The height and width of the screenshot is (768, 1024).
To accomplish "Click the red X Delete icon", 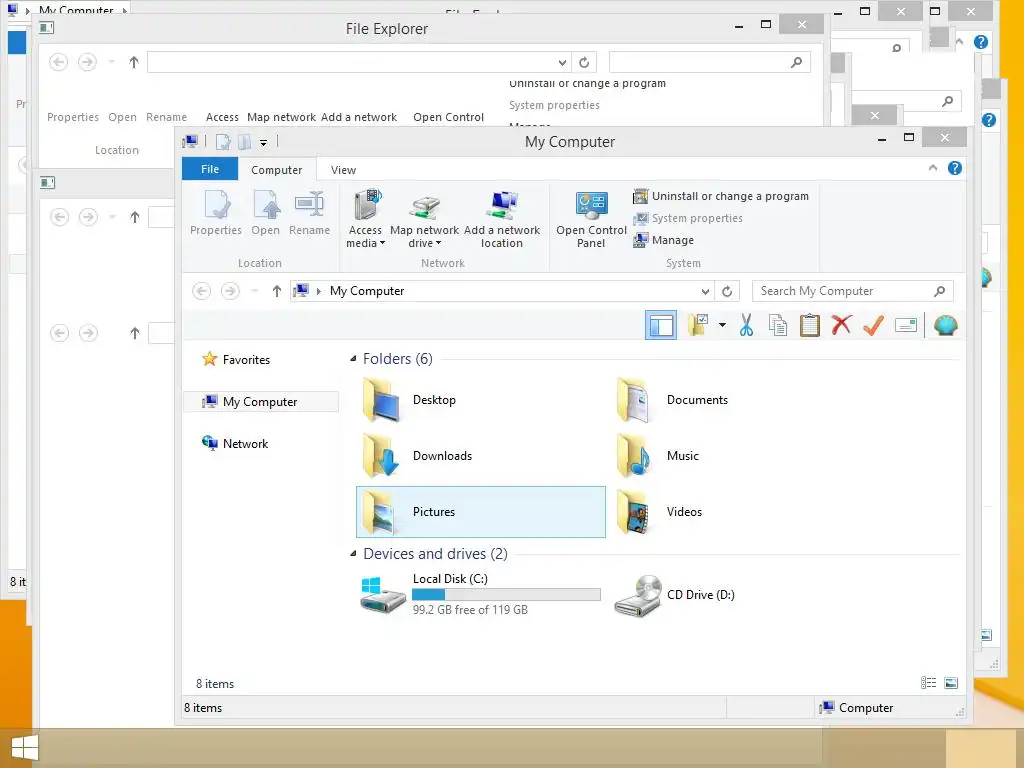I will click(842, 325).
